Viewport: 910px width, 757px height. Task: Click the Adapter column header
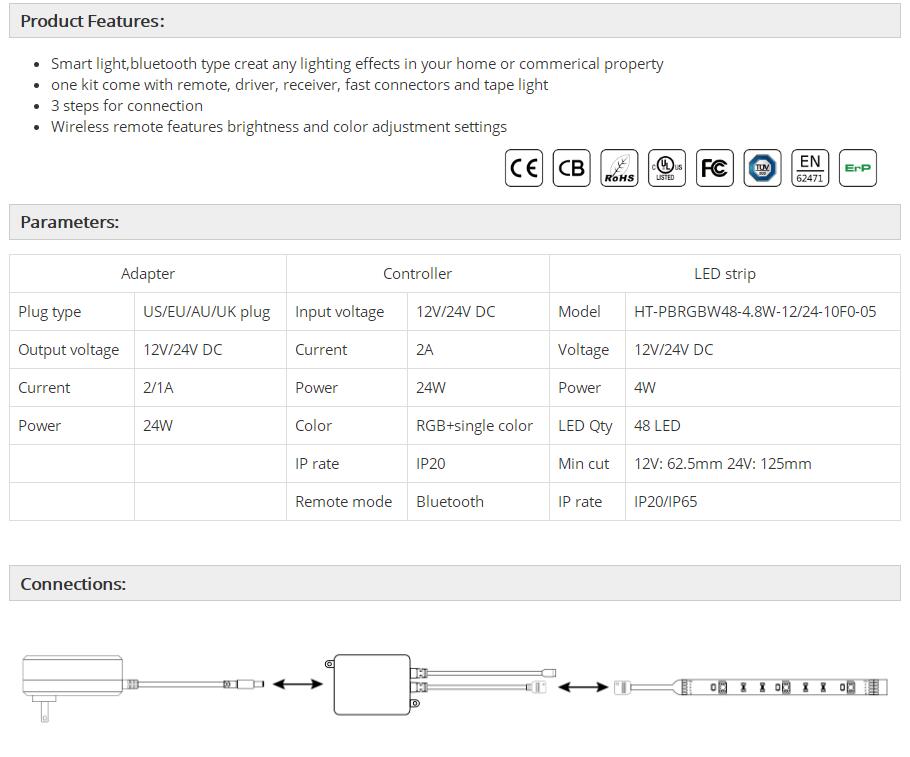(x=147, y=273)
